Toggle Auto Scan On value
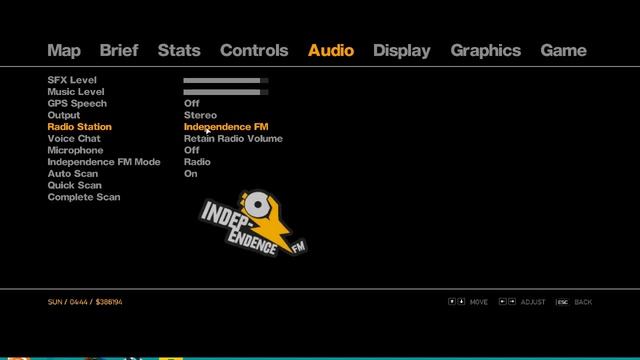Viewport: 640px width, 360px height. [x=191, y=174]
